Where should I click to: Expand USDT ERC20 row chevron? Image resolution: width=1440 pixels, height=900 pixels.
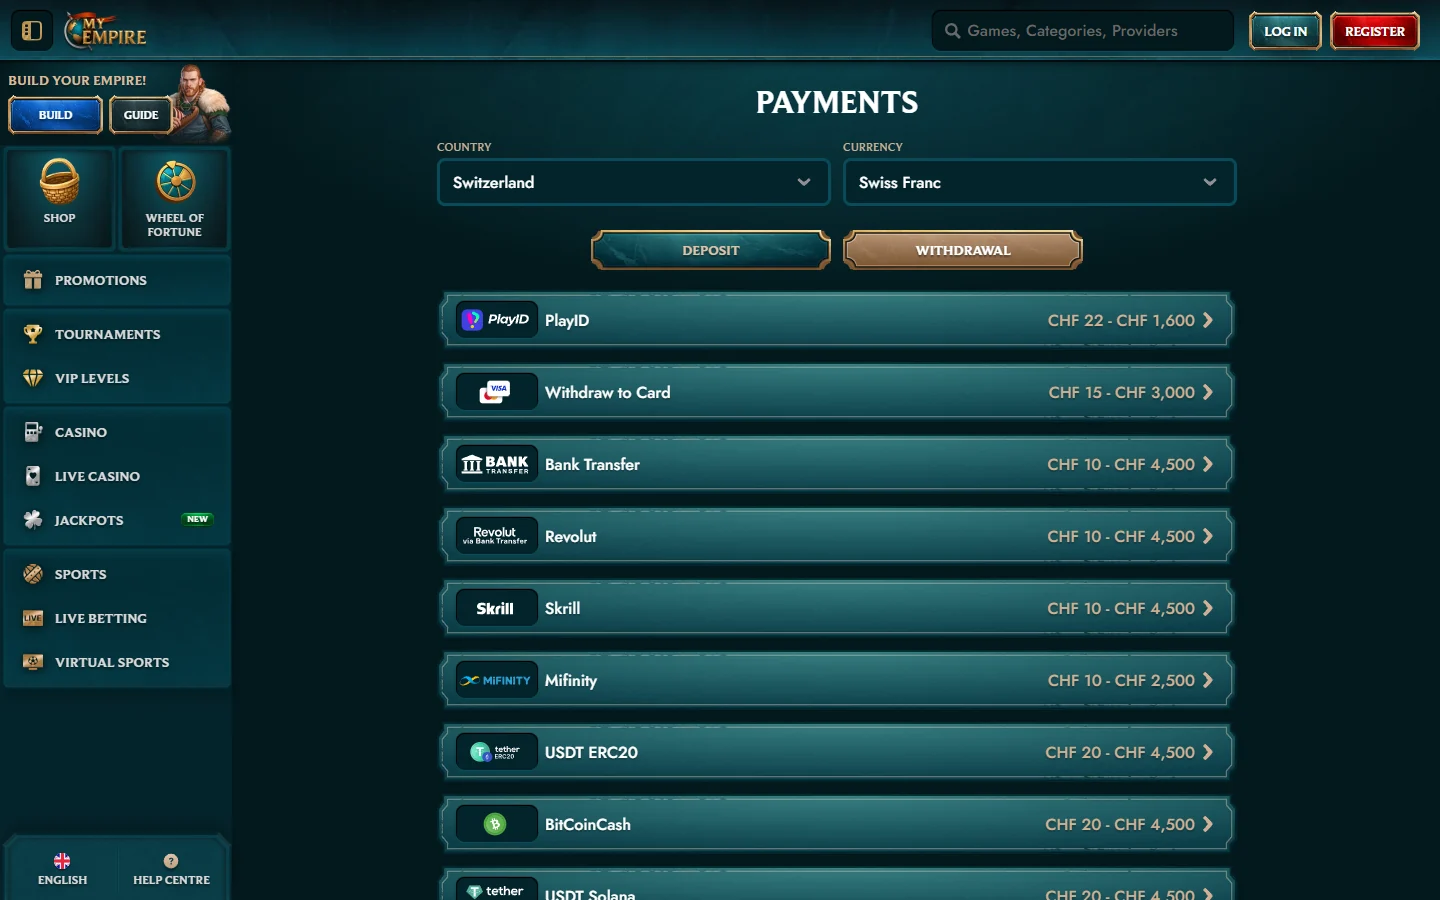point(1208,752)
